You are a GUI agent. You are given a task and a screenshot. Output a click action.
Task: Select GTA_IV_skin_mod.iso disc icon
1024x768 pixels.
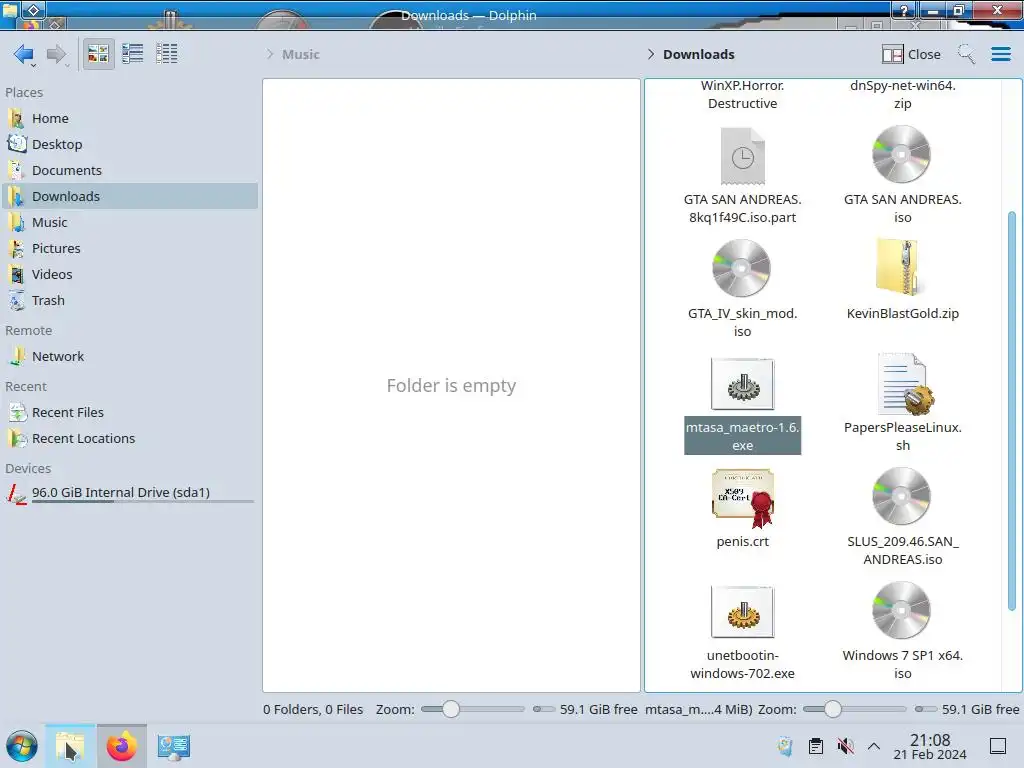741,268
